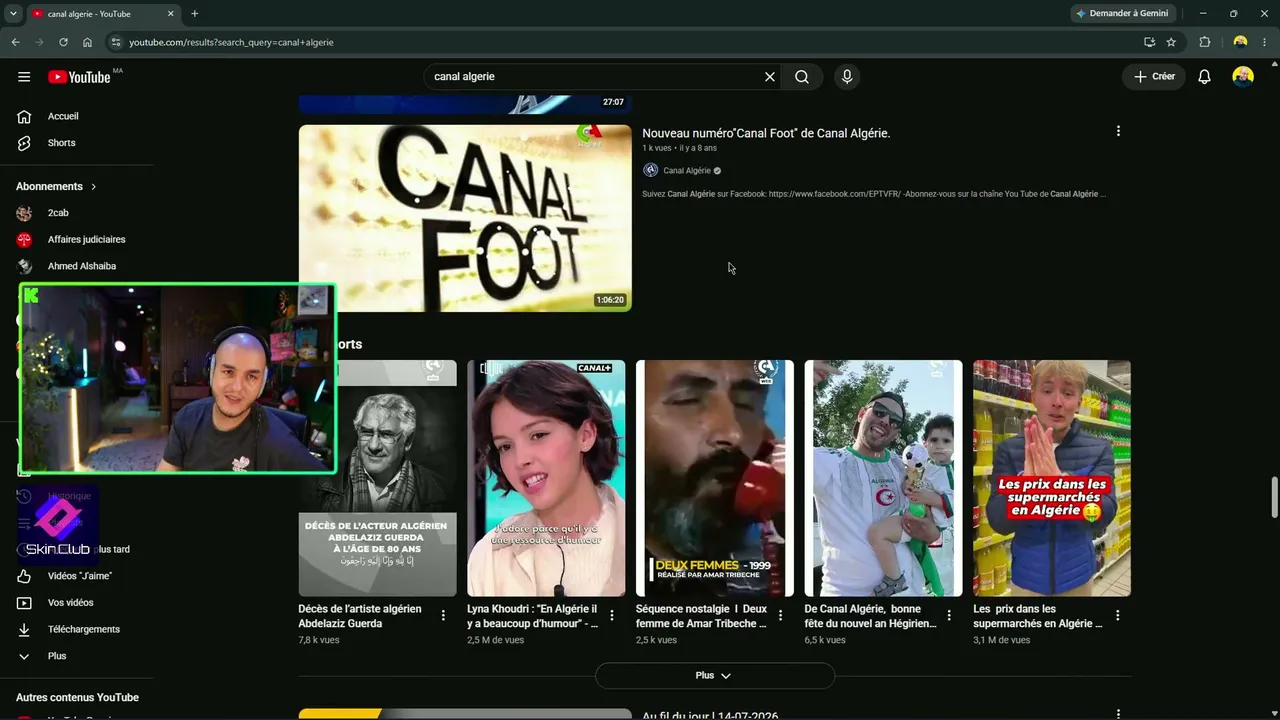Open the tab search dropdown arrow
The image size is (1280, 720).
pos(13,14)
